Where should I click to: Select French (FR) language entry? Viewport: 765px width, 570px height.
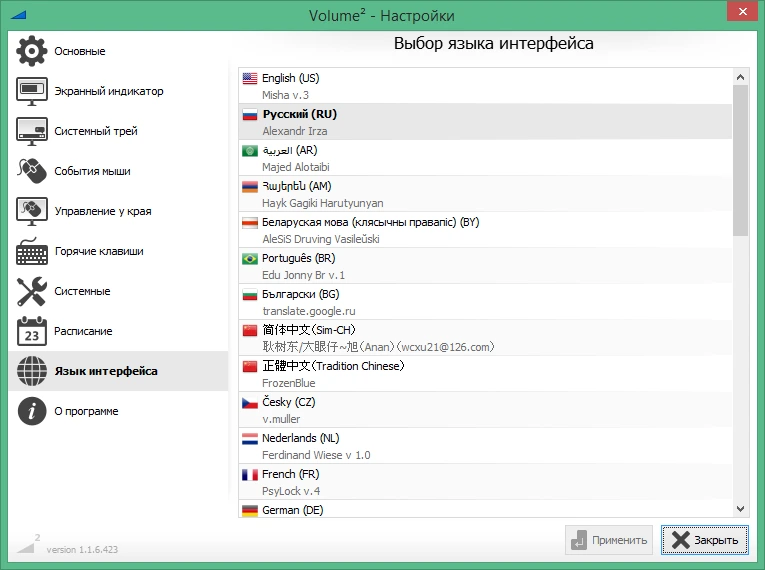point(485,482)
